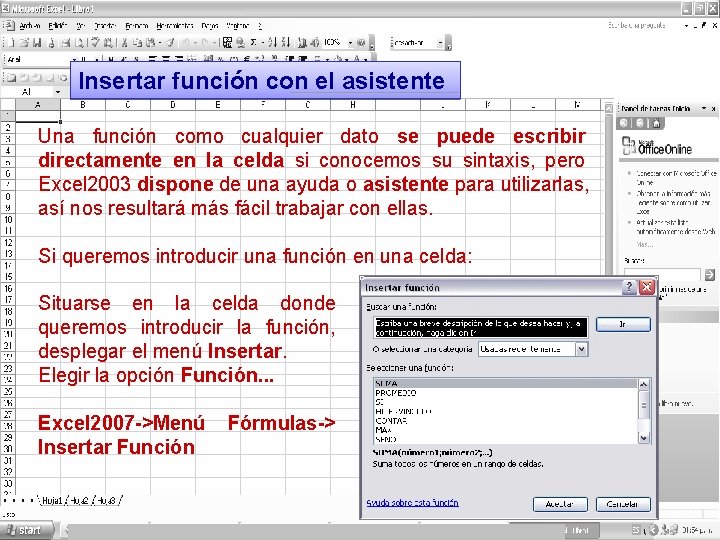The image size is (720, 540).
Task: Select column header B
Action: click(x=83, y=105)
